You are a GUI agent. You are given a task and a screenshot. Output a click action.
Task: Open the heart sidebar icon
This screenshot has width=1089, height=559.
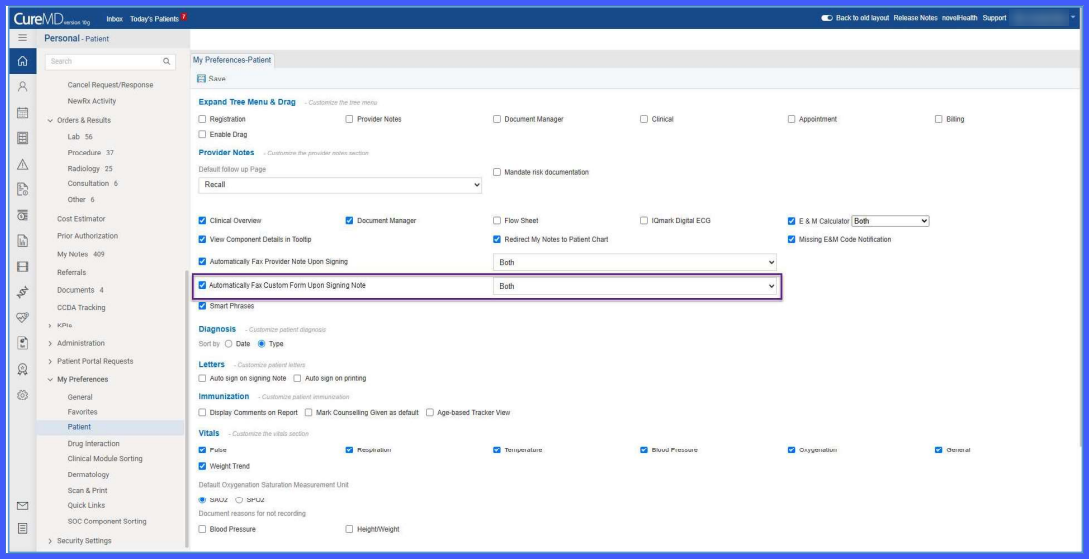tap(22, 318)
